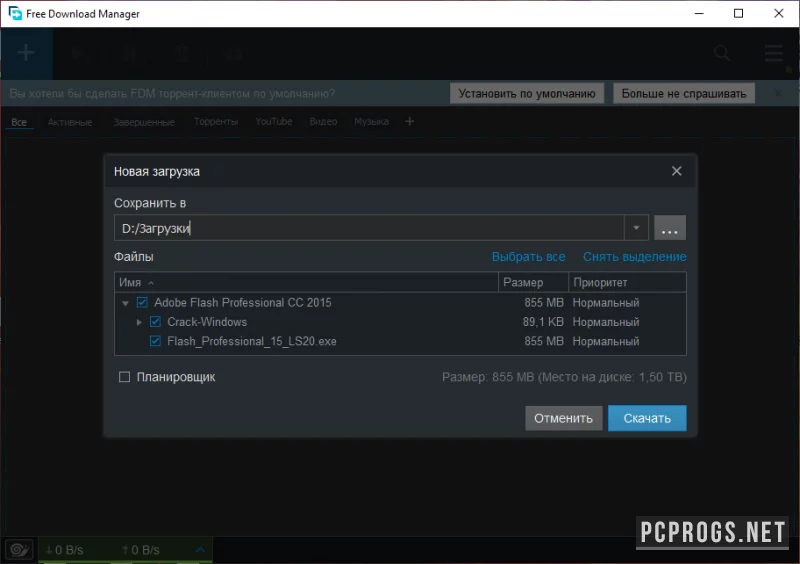Select the Flash_Professional_15_LS20.exe file name
Image resolution: width=800 pixels, height=564 pixels.
pyautogui.click(x=252, y=341)
